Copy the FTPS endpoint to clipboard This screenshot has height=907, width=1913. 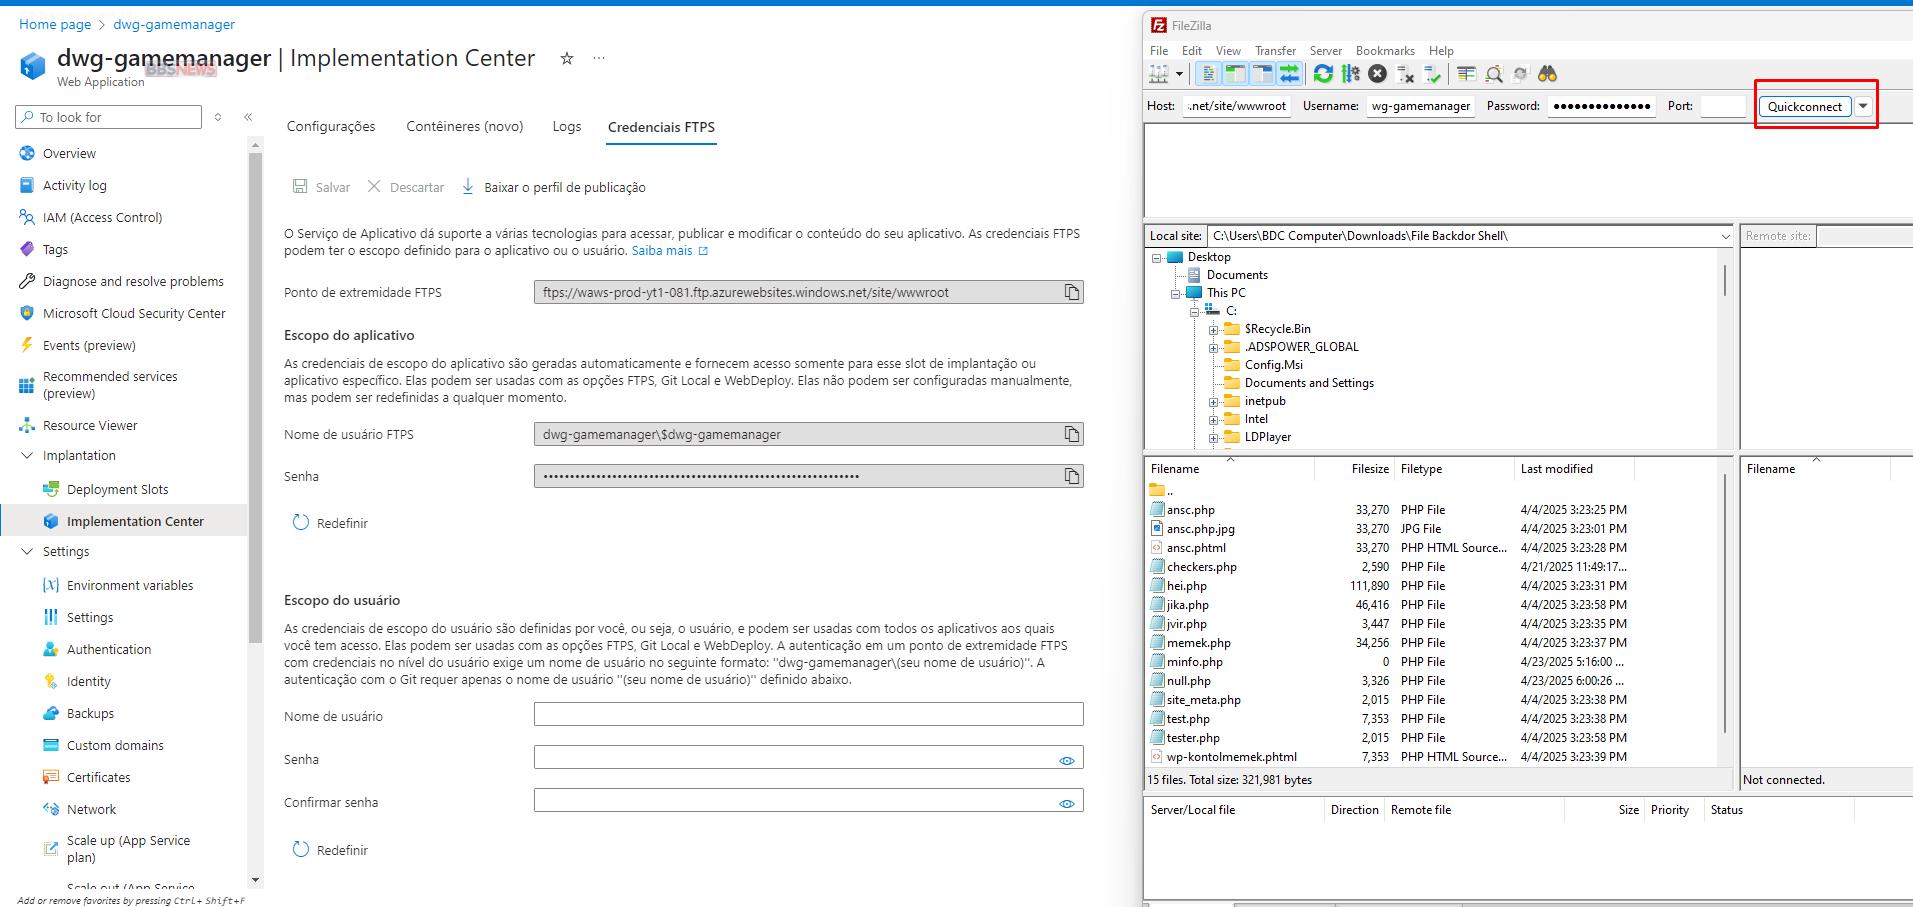[1071, 292]
